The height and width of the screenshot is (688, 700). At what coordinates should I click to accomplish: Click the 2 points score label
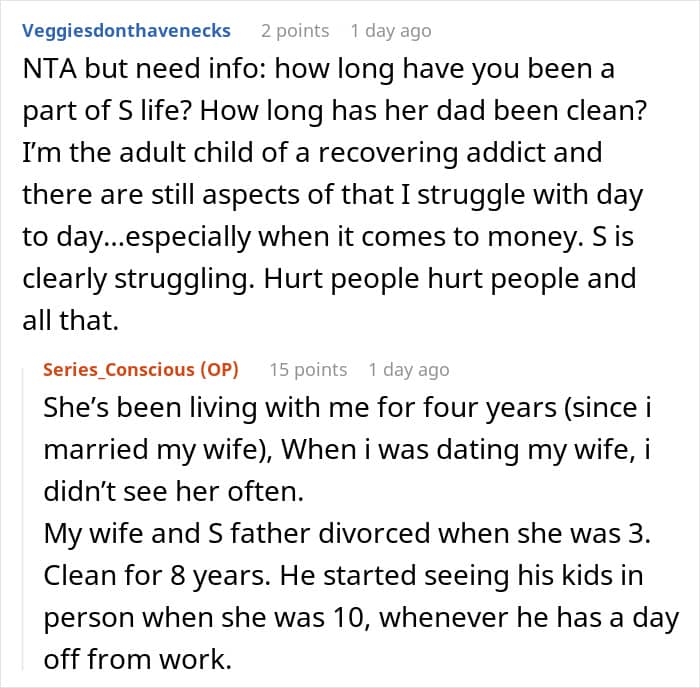294,31
